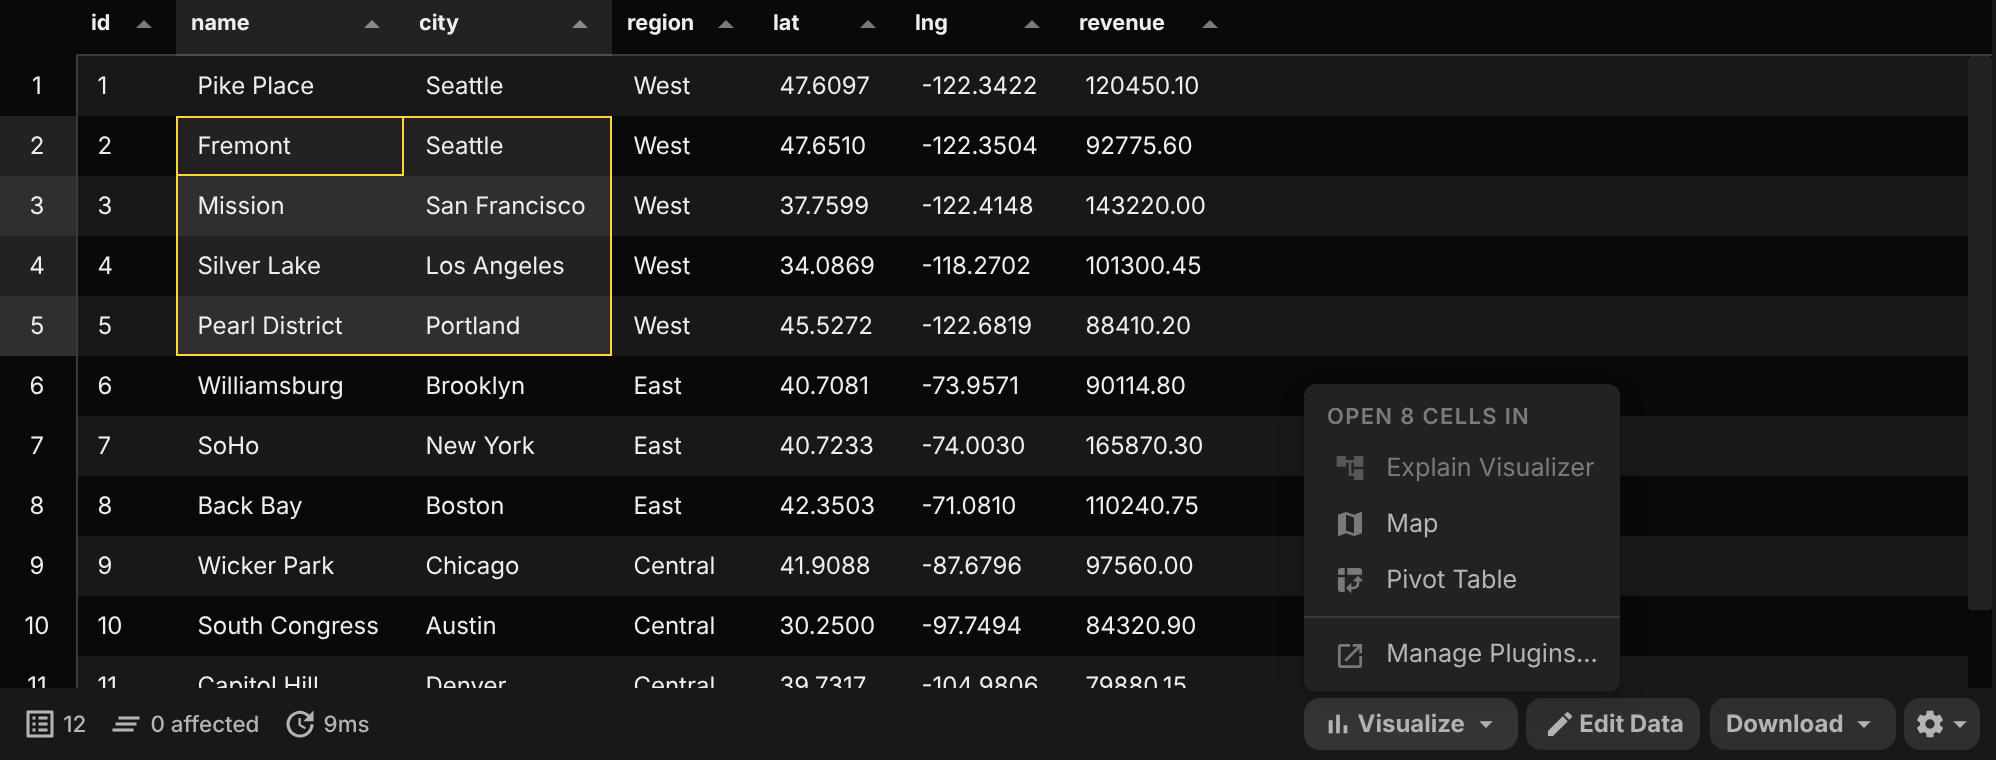The width and height of the screenshot is (1996, 760).
Task: Open the settings gear menu
Action: coord(1941,724)
